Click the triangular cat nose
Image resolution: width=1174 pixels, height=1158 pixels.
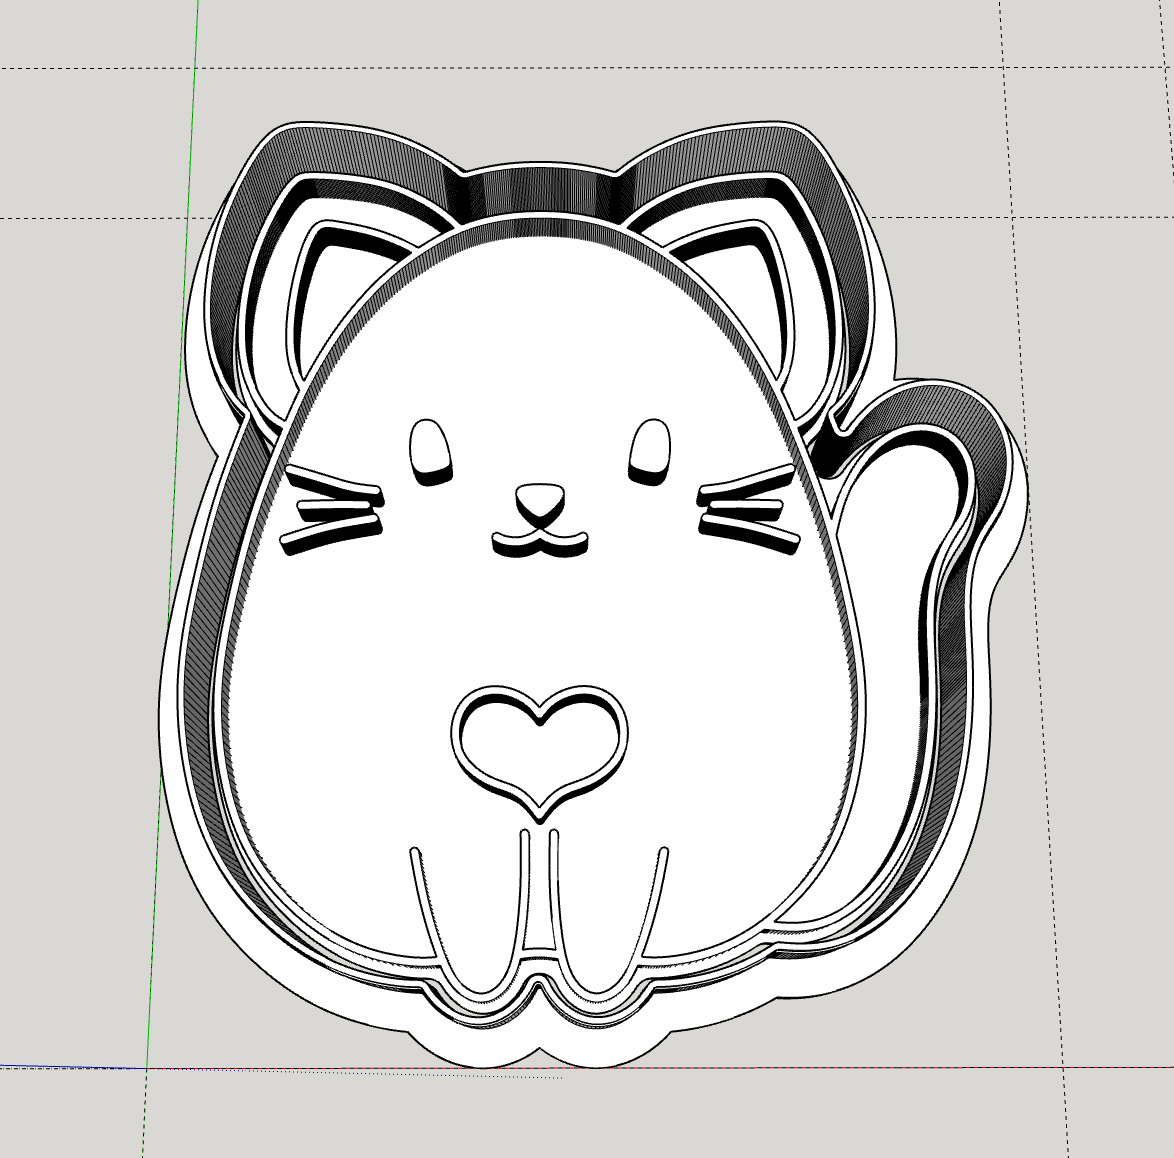[x=540, y=500]
